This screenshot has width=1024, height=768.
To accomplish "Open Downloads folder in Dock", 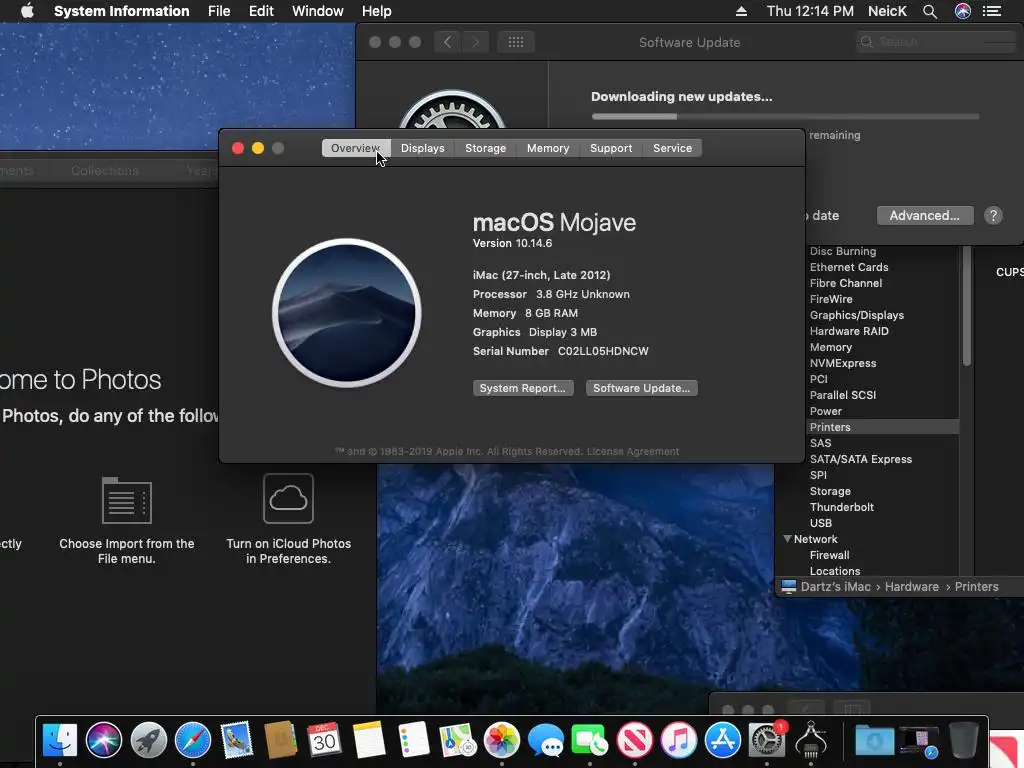I will pyautogui.click(x=874, y=740).
